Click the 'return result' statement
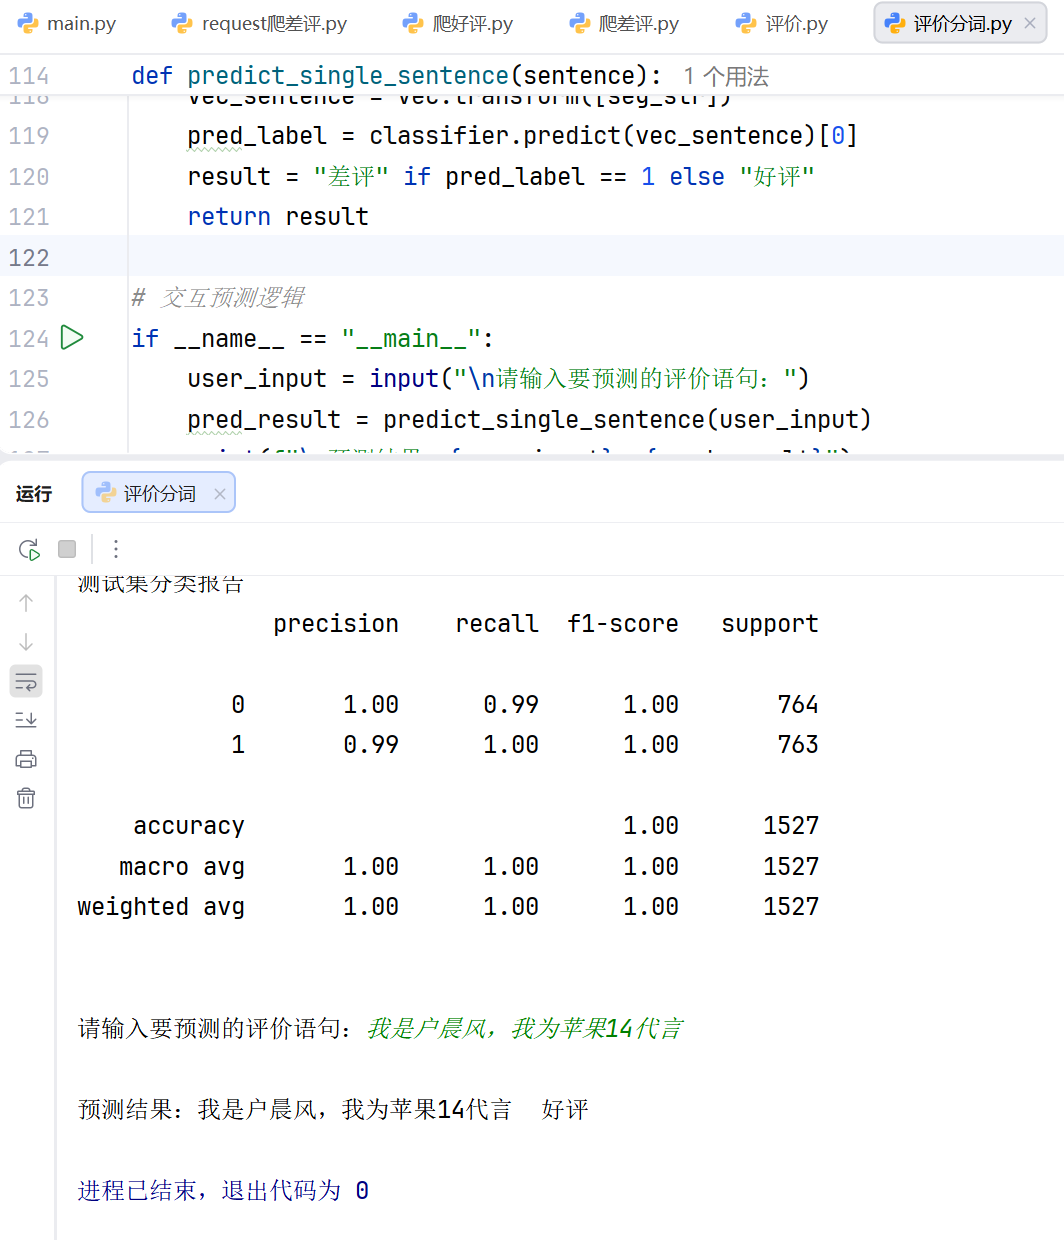Screen dimensions: 1064x1240 [278, 217]
